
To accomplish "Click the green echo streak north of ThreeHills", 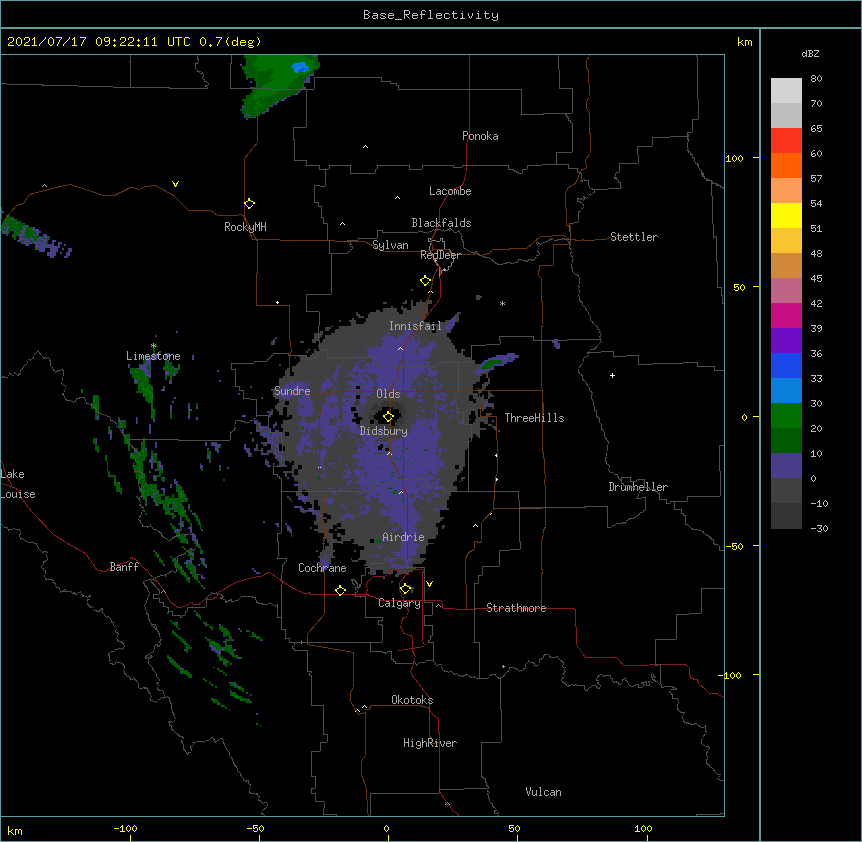I will [498, 362].
